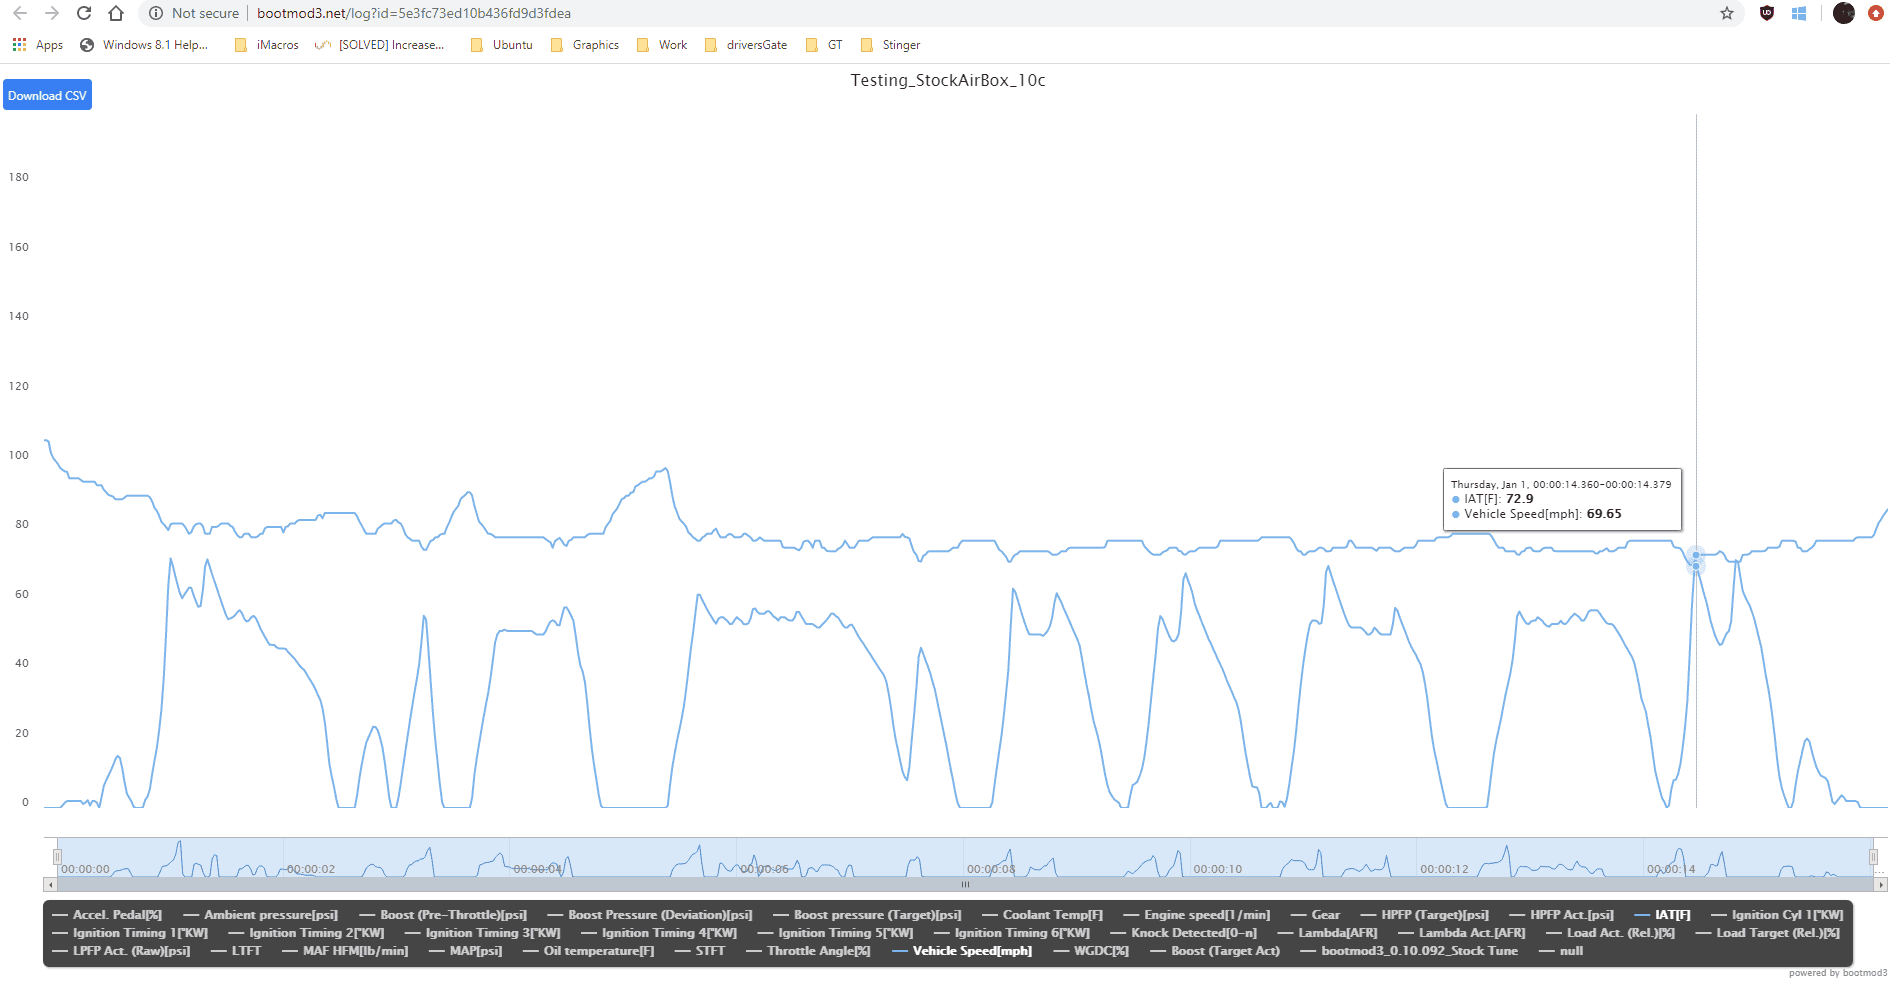Reload the current page
The image size is (1890, 981).
click(84, 13)
